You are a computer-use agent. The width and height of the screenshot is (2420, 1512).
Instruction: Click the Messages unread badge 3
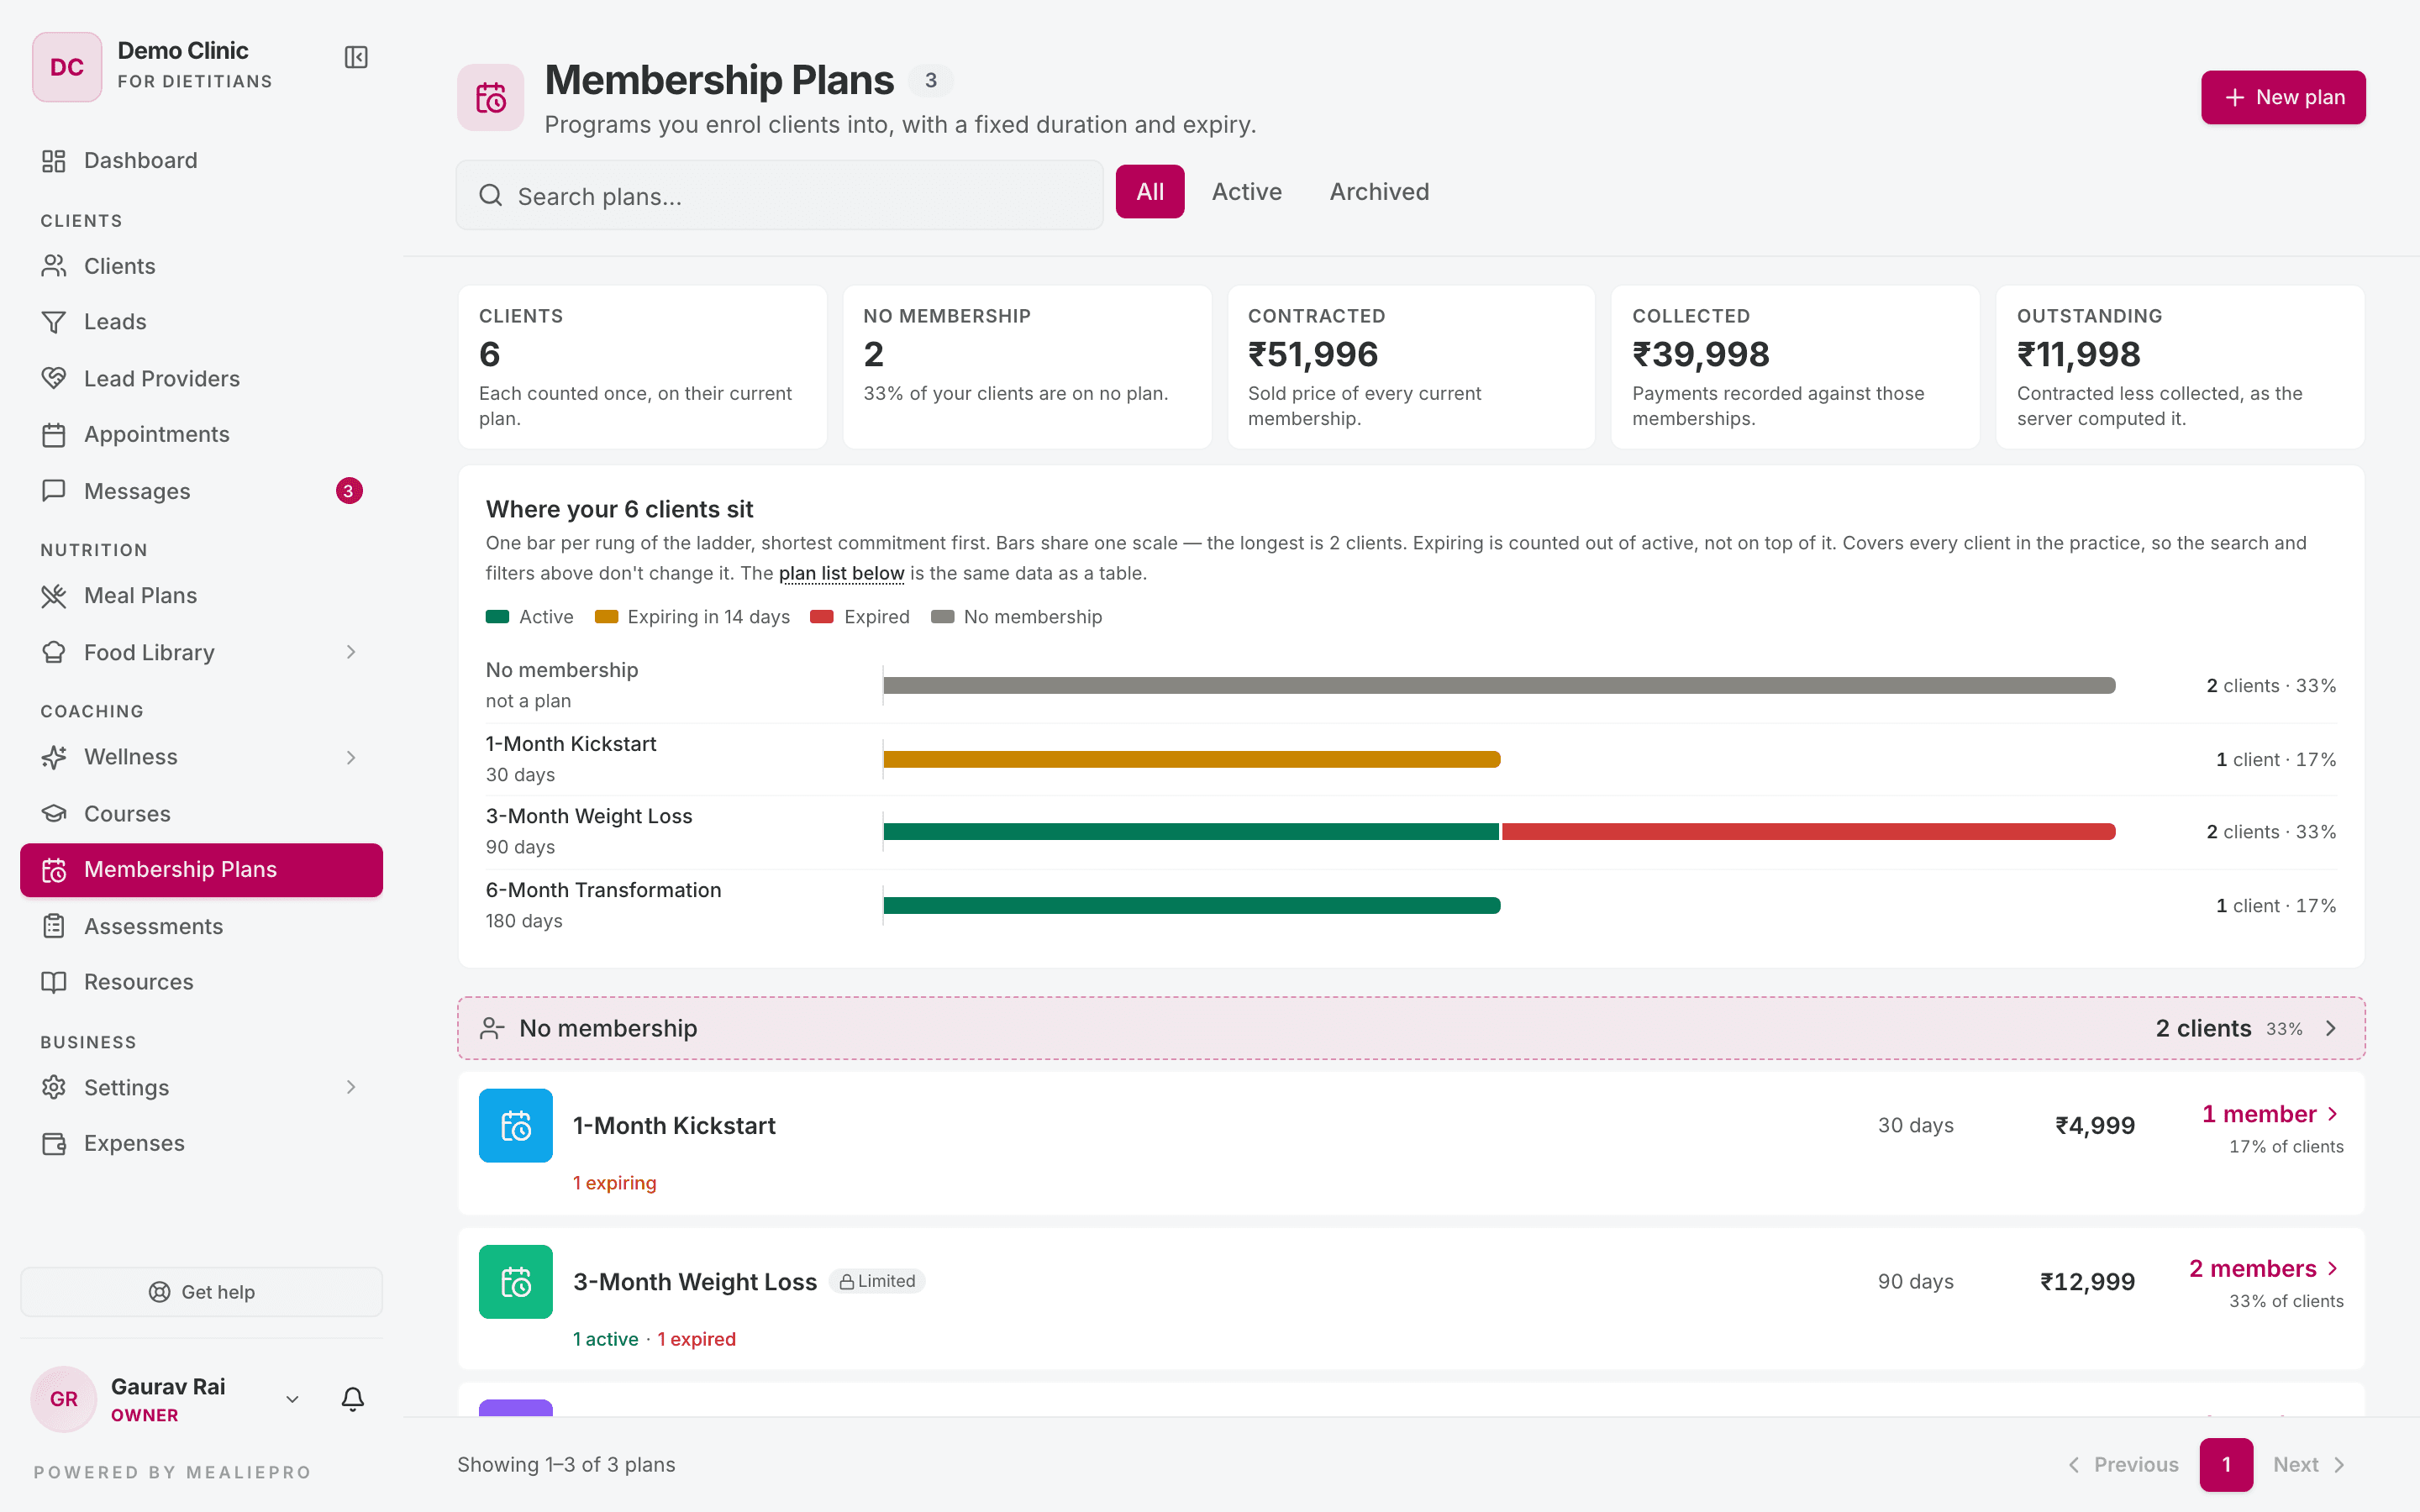click(x=348, y=491)
